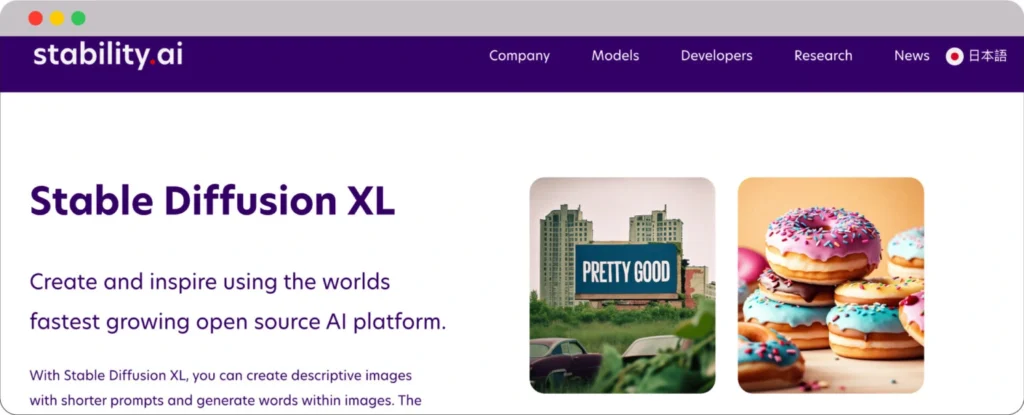Click the "fastest growing open source AI platform" text

(237, 323)
